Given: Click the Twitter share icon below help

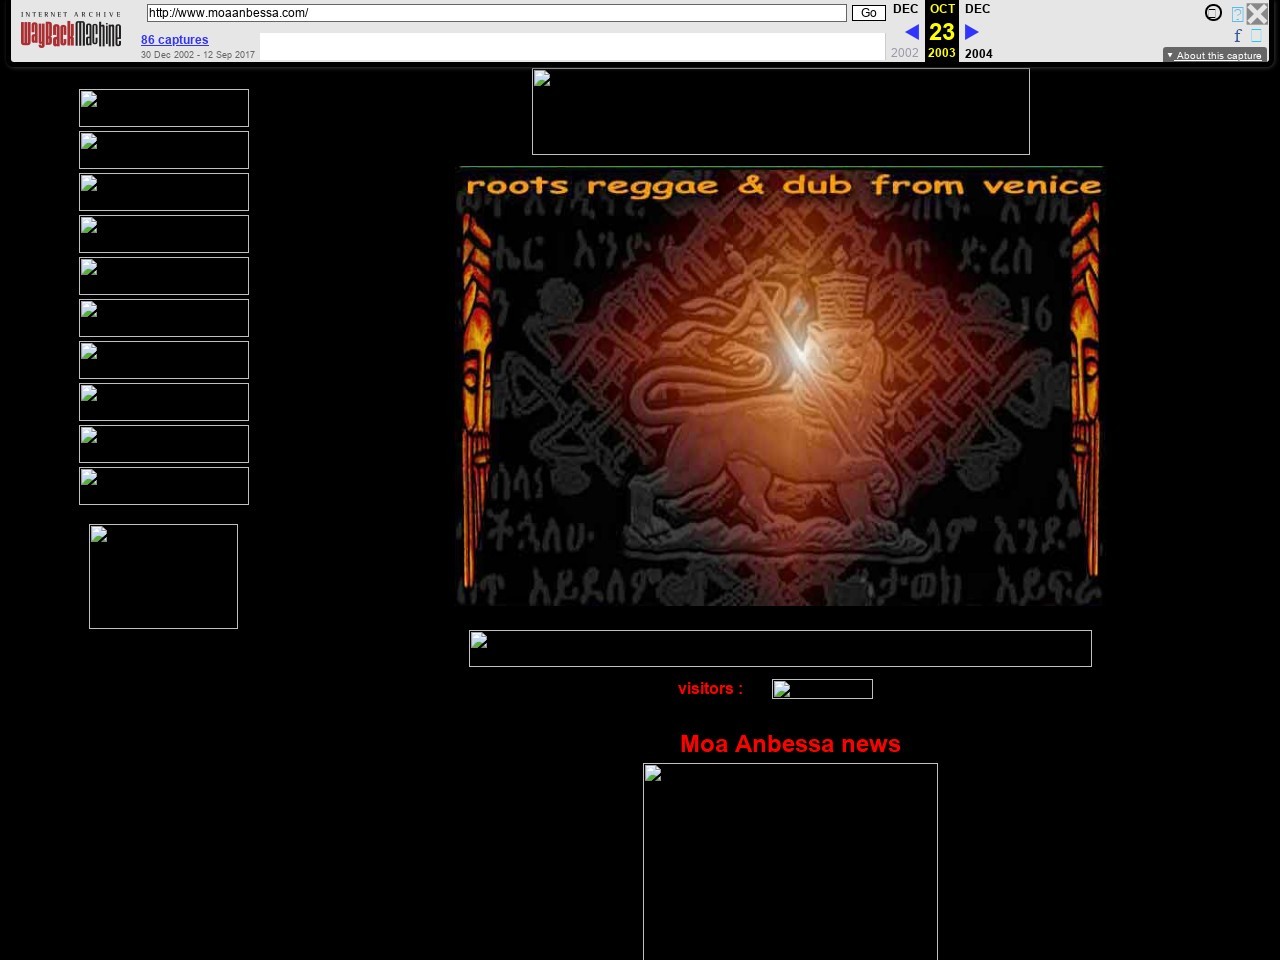Looking at the screenshot, I should [1256, 36].
